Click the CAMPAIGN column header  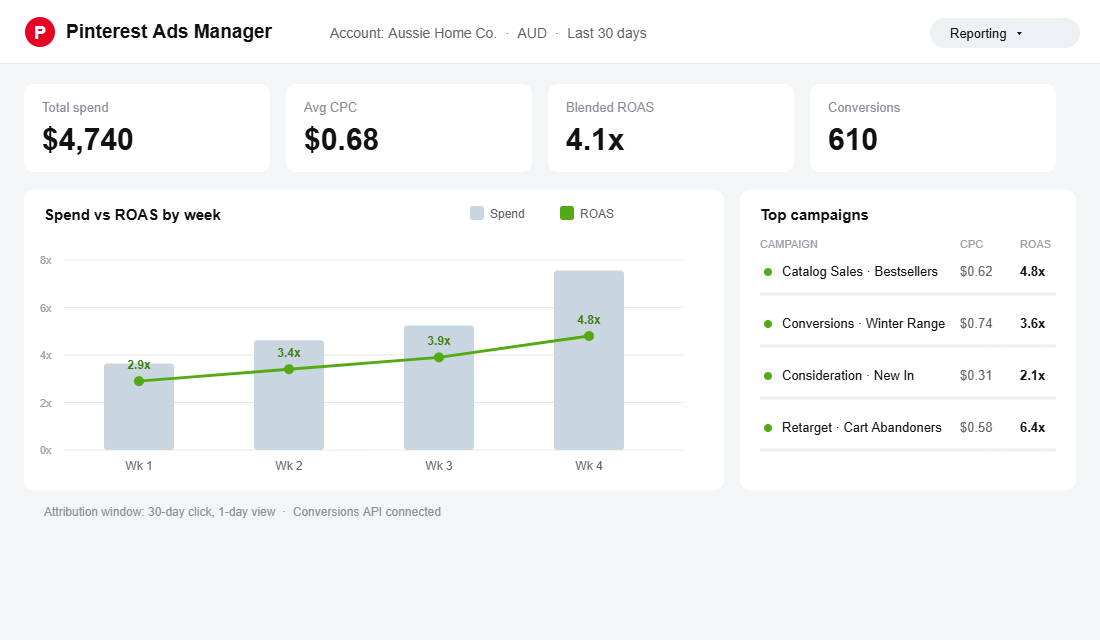tap(789, 244)
